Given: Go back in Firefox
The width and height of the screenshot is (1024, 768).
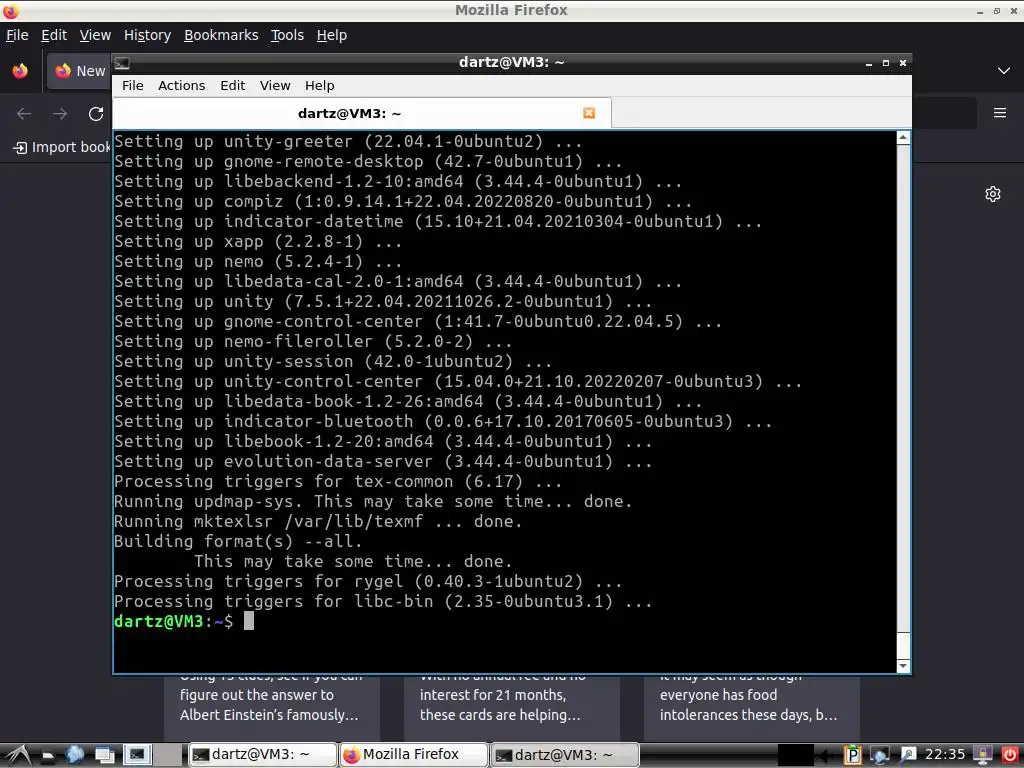Looking at the screenshot, I should pos(24,114).
